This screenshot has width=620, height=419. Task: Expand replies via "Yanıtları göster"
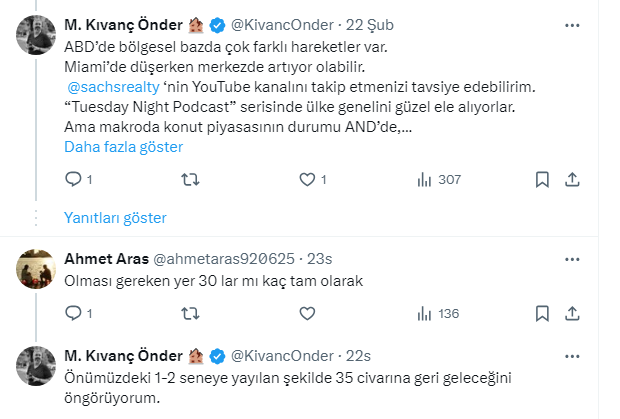click(115, 217)
